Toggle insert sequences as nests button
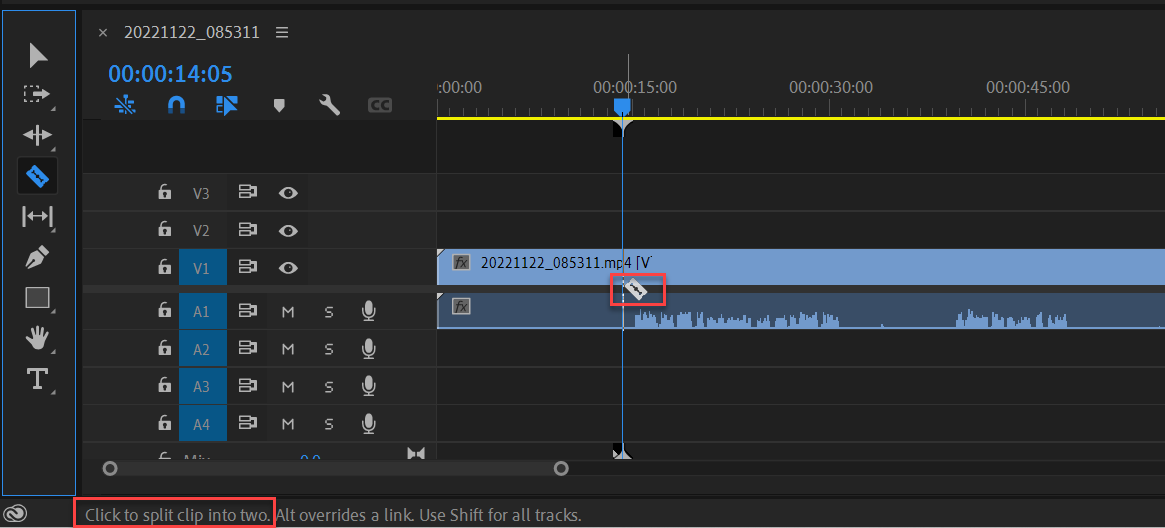The height and width of the screenshot is (528, 1165). click(126, 105)
